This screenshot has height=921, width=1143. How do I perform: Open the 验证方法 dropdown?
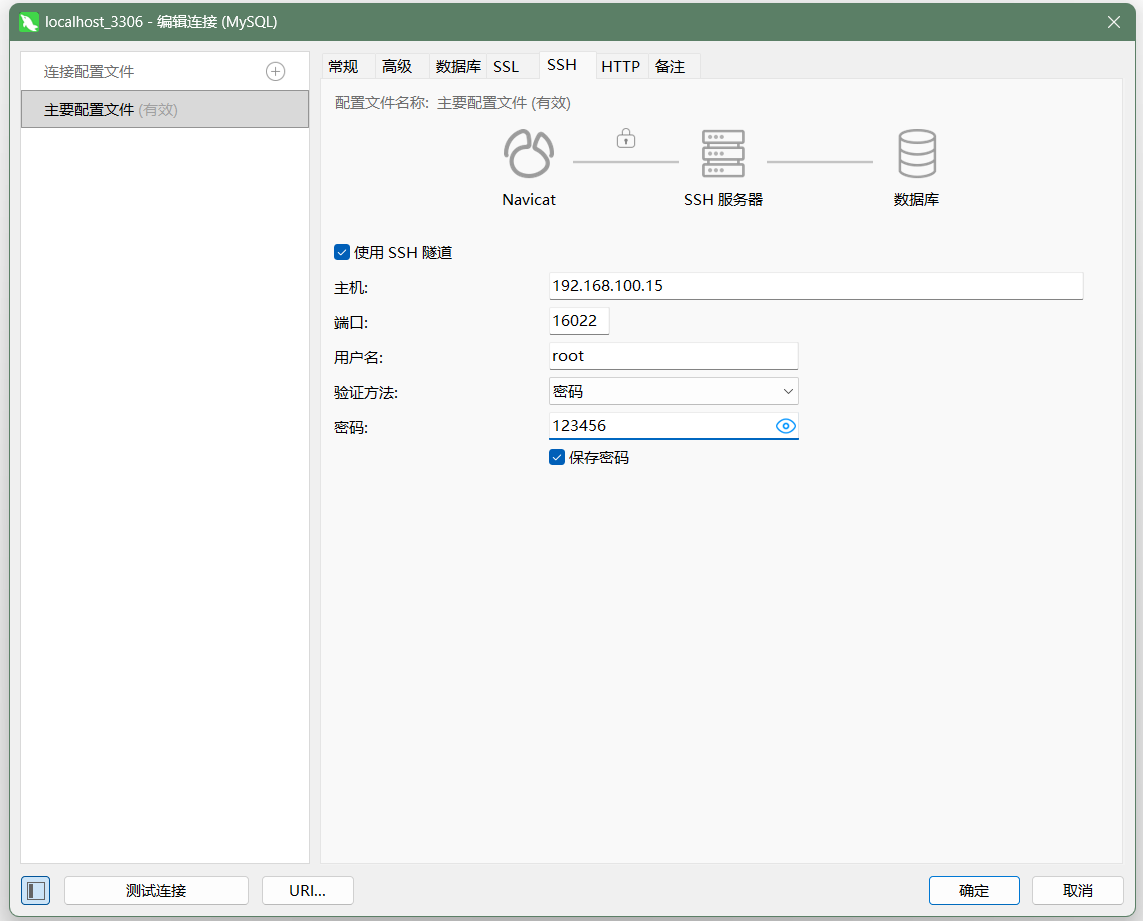pyautogui.click(x=674, y=392)
